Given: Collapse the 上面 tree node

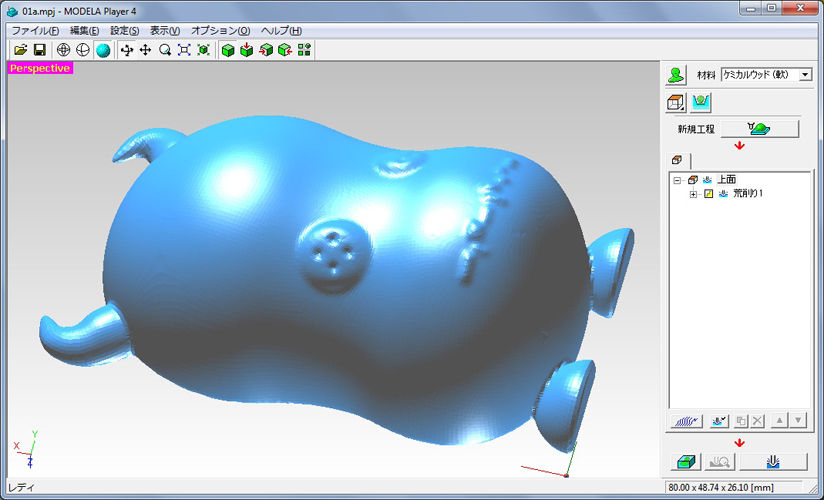Looking at the screenshot, I should click(x=677, y=180).
